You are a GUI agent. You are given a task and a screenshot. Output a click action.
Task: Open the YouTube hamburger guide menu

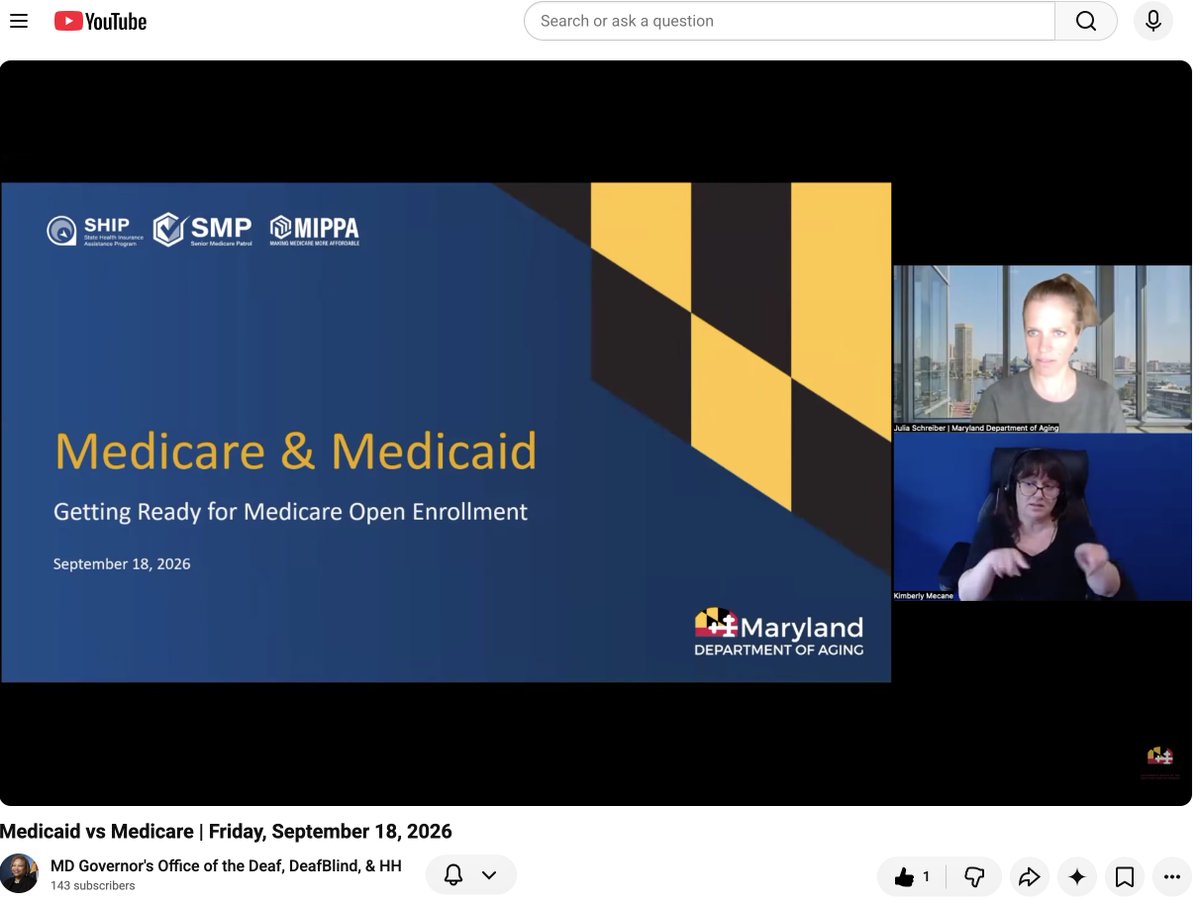click(18, 20)
